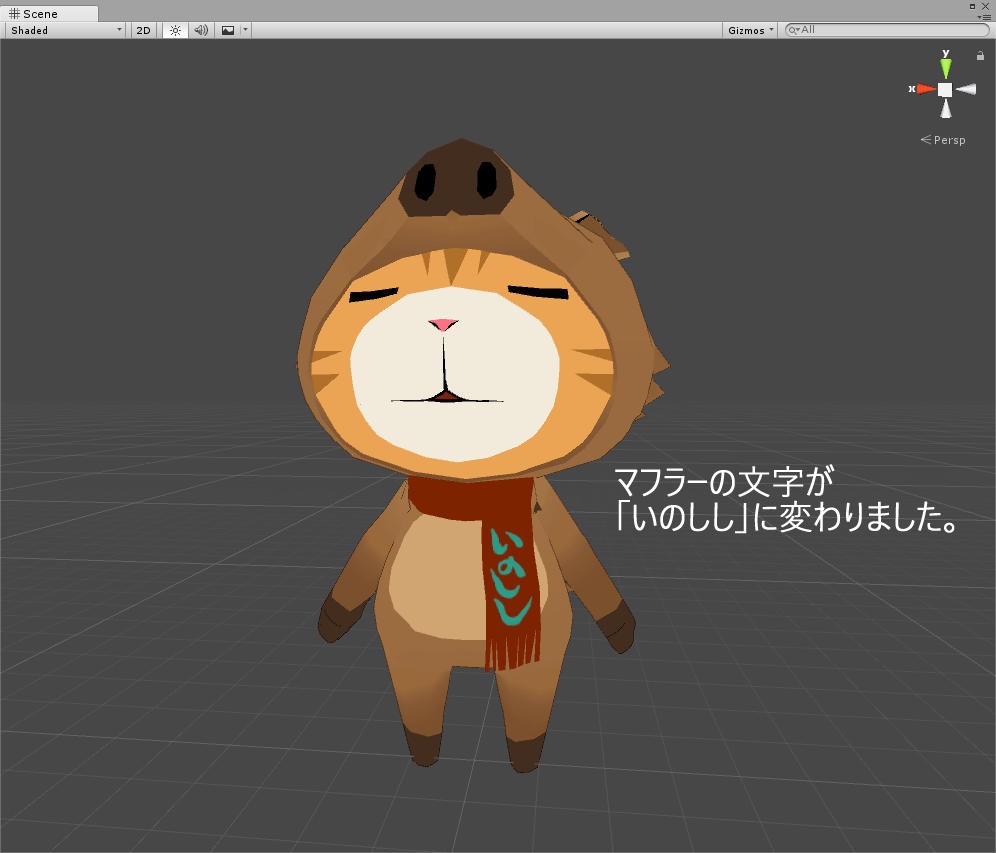Open the Shaded draw mode dropdown
Viewport: 996px width, 853px height.
click(x=60, y=30)
